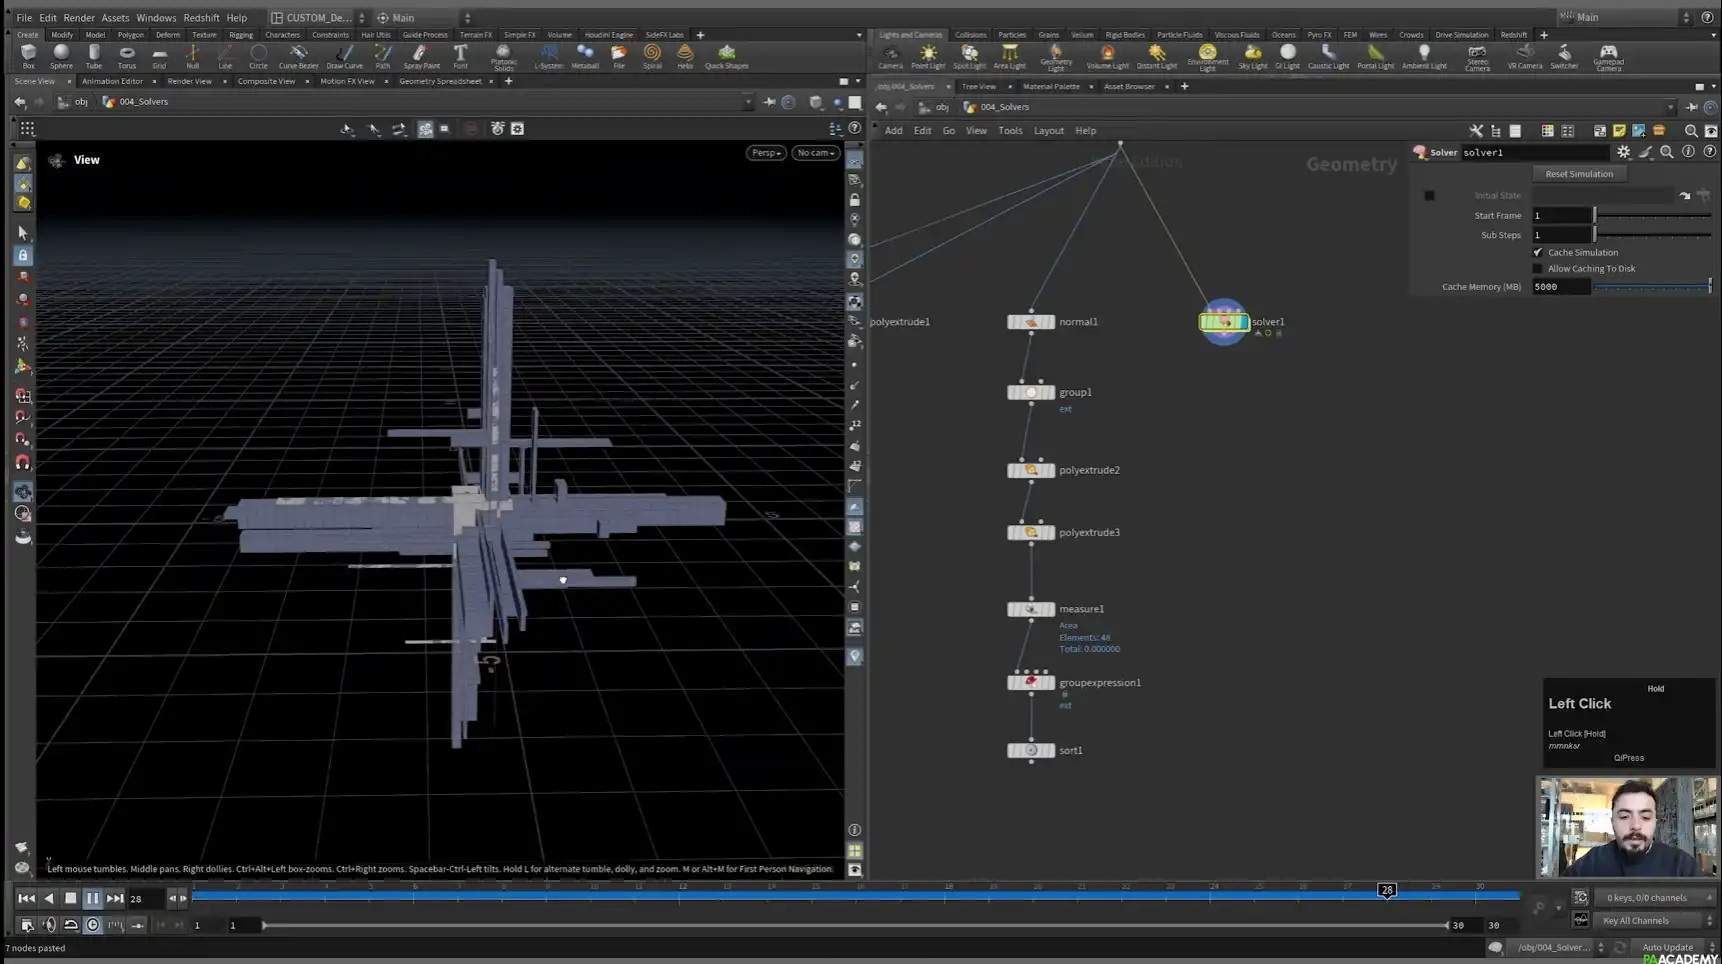Open the Persp viewport dropdown

tap(766, 153)
